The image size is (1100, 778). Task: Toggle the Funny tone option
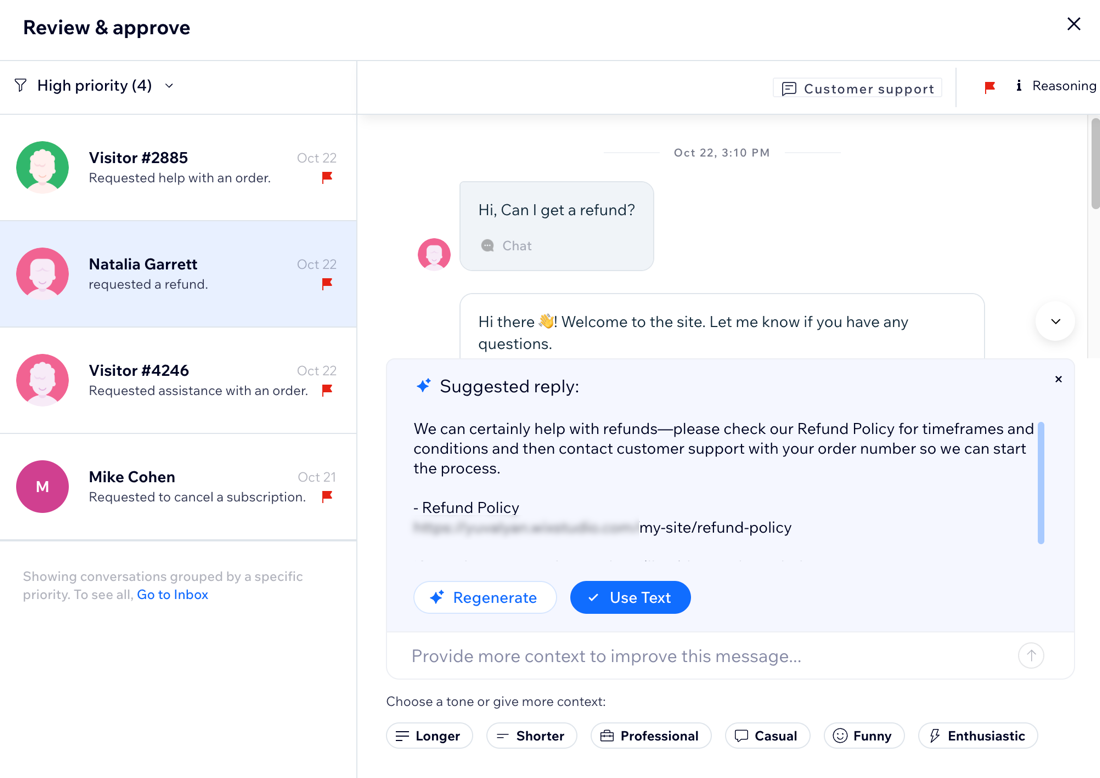pos(864,735)
